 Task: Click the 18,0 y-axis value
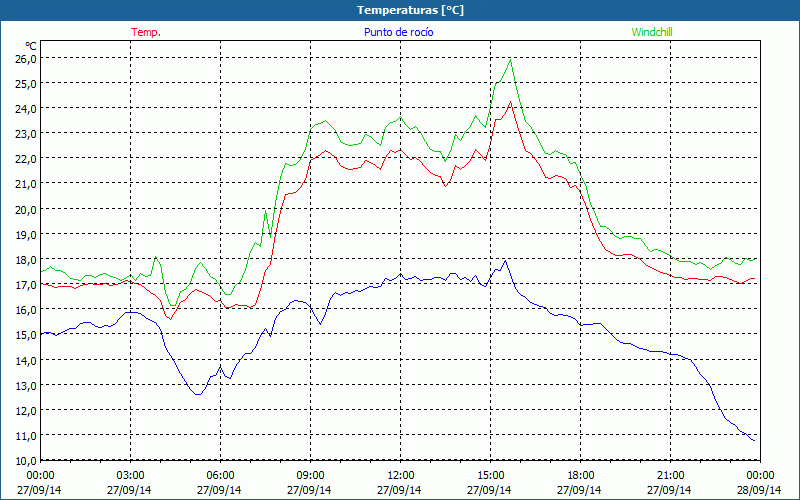[27, 259]
